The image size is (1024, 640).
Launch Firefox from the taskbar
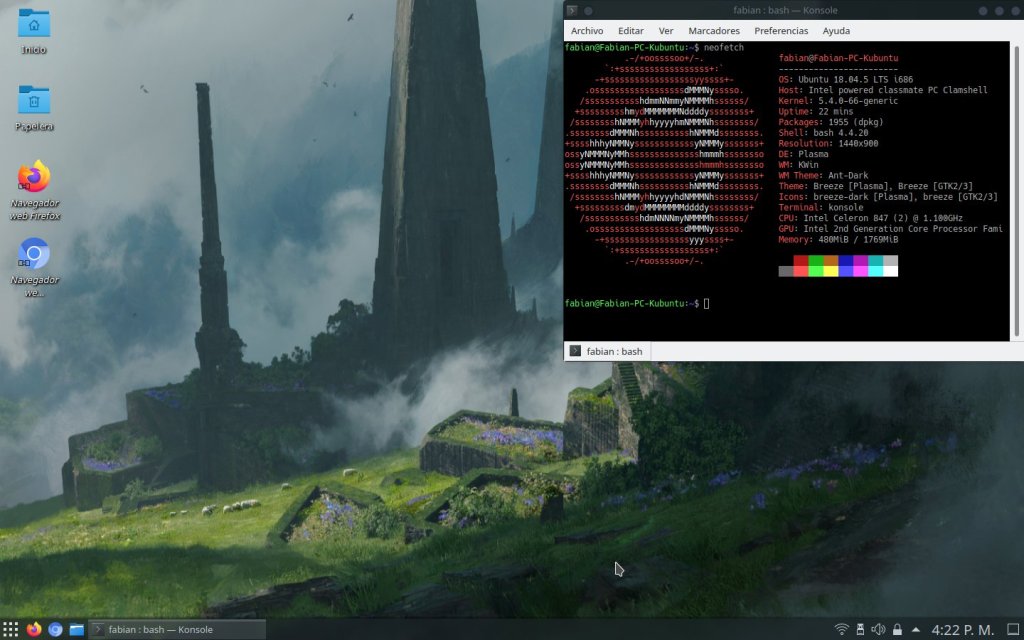[34, 629]
